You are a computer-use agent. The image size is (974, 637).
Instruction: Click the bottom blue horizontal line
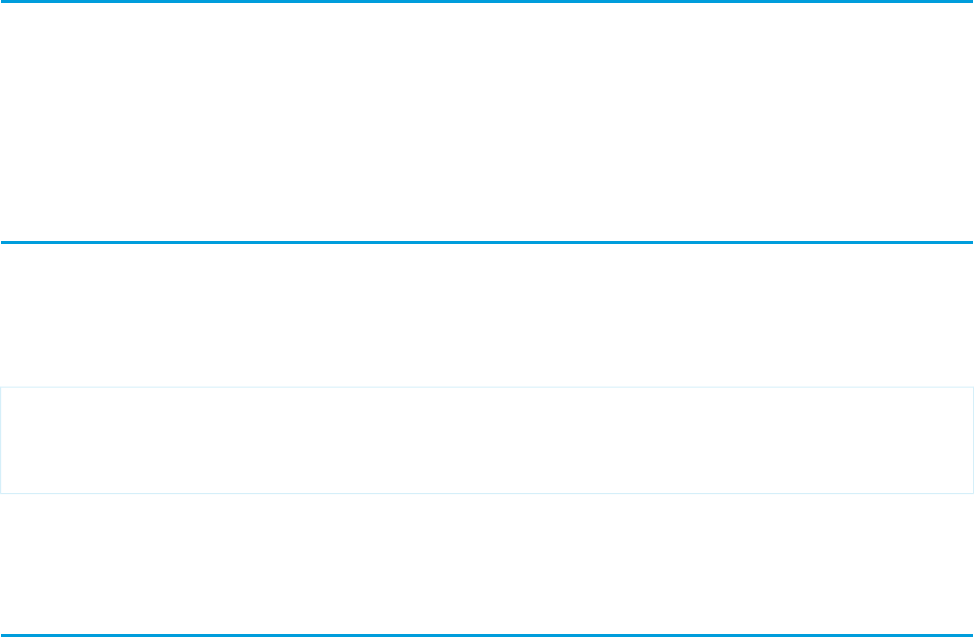[x=487, y=635]
